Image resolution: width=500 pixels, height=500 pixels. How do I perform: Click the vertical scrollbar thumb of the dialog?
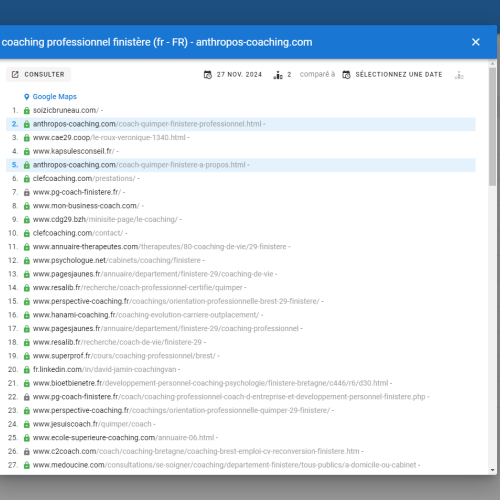[x=492, y=127]
